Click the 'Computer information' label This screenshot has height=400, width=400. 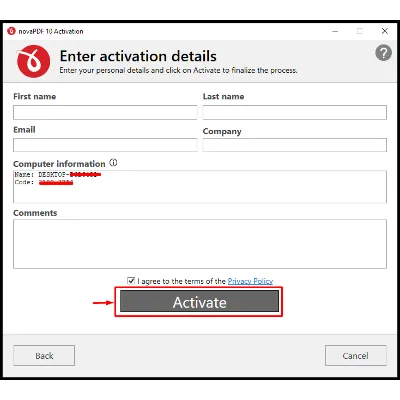click(x=59, y=164)
